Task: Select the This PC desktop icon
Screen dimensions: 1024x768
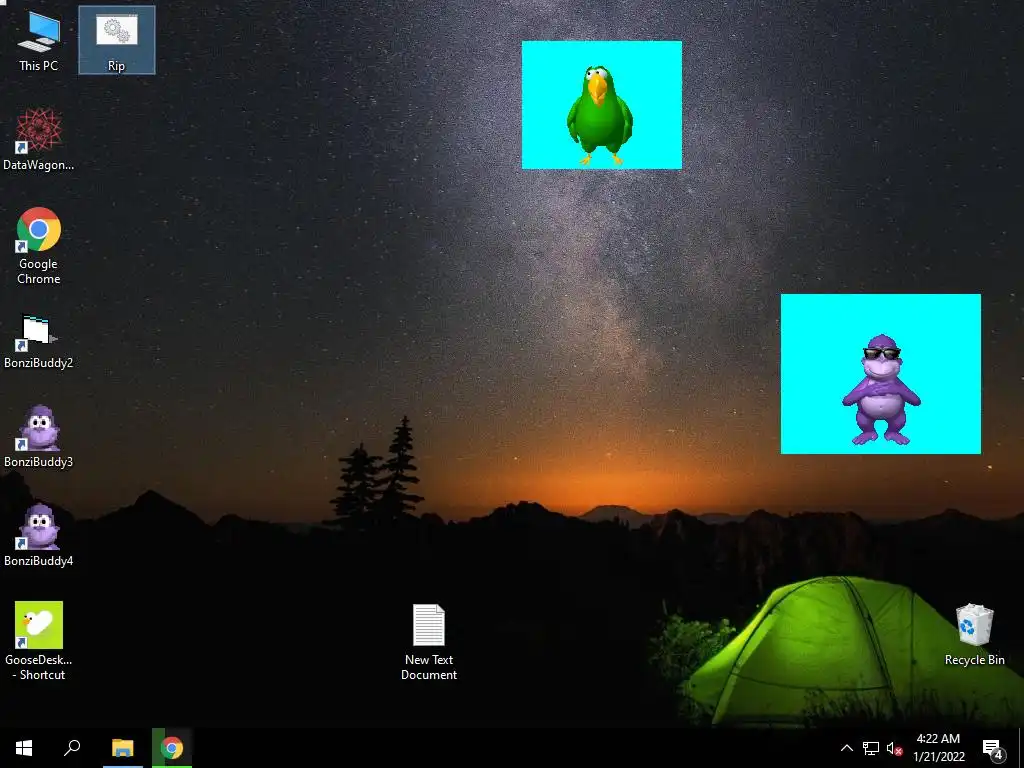Action: [x=39, y=40]
